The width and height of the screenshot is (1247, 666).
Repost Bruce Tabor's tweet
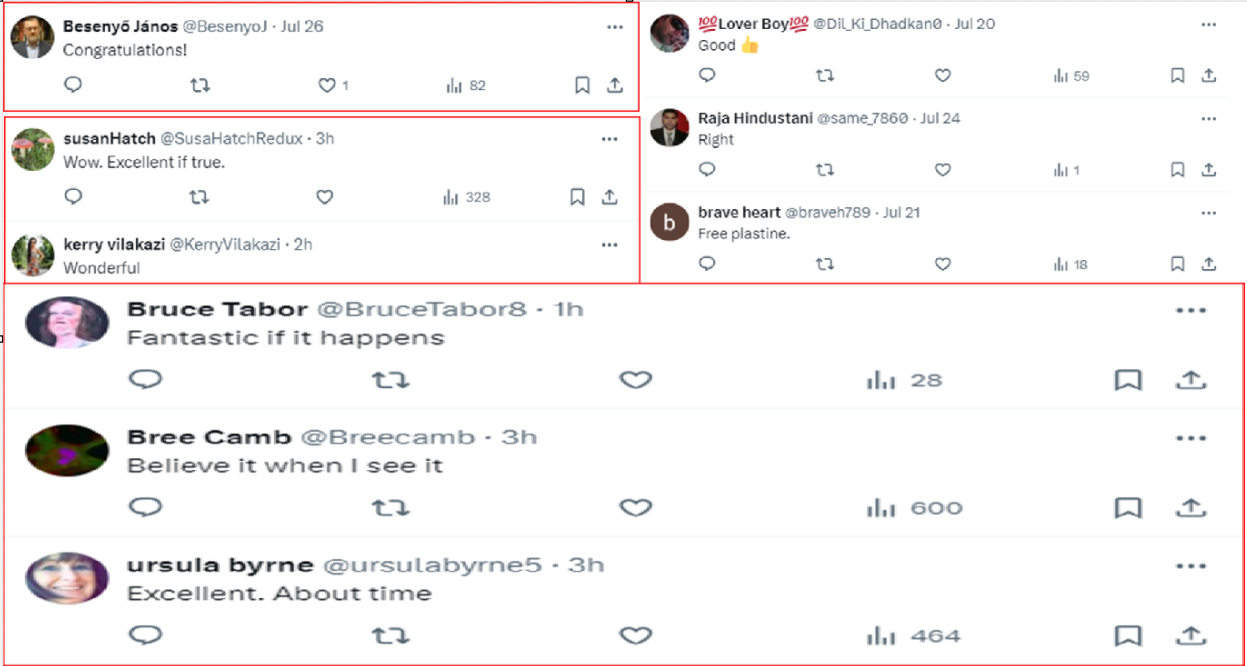(x=390, y=380)
